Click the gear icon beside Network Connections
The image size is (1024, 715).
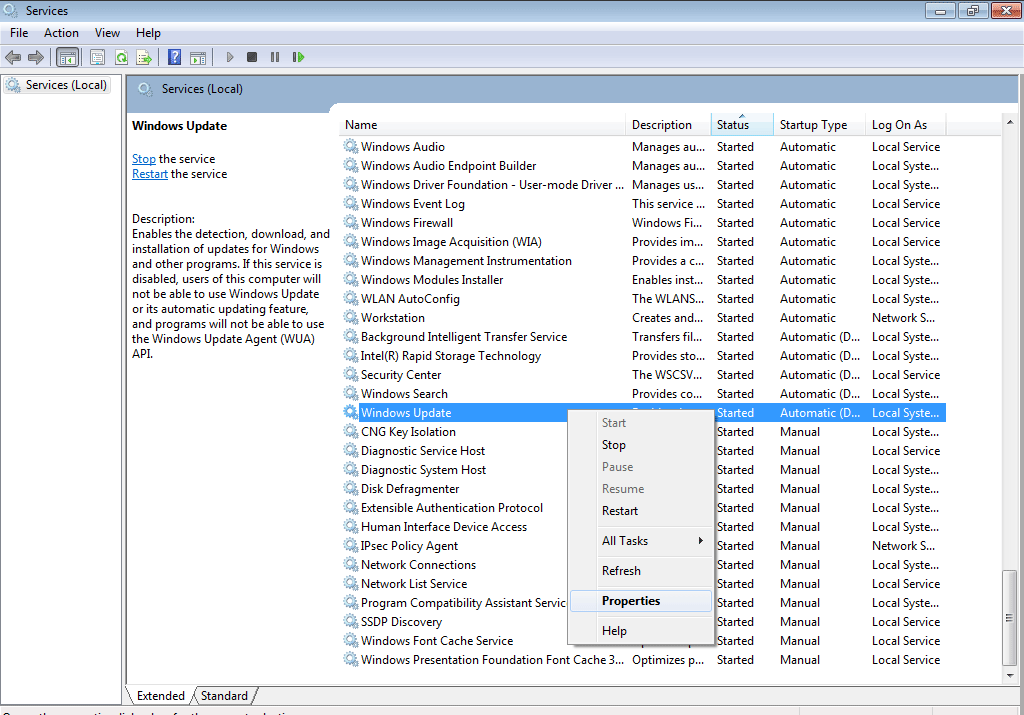click(x=351, y=564)
